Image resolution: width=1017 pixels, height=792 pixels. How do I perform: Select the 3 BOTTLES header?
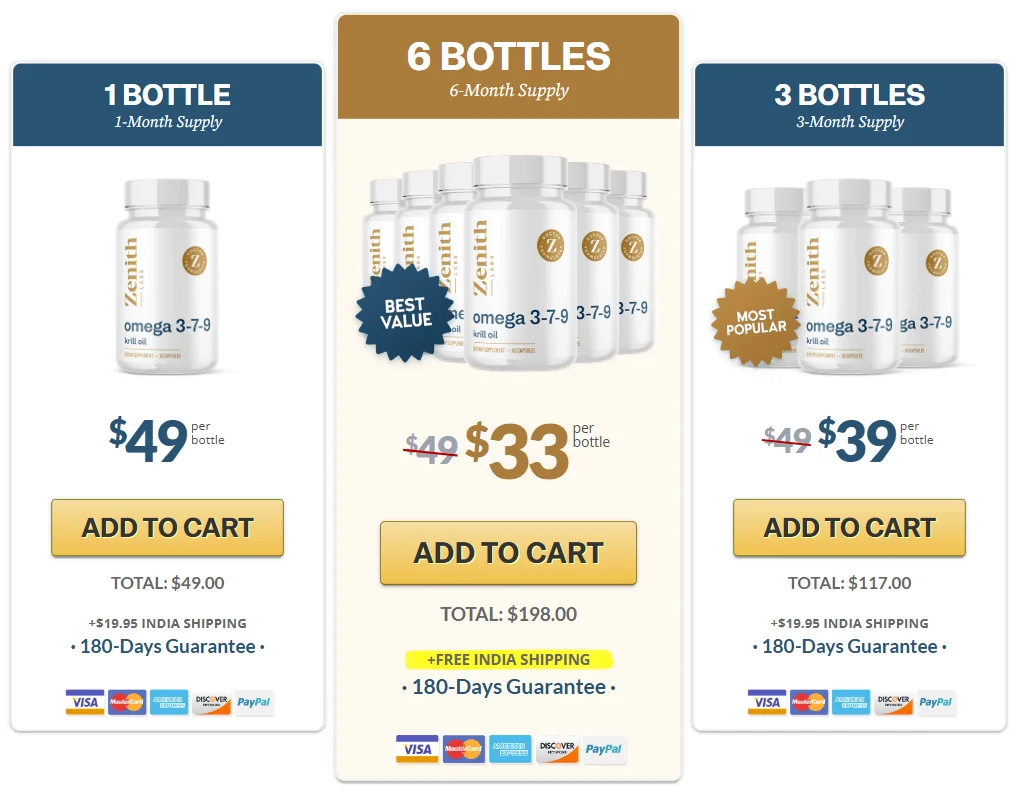point(849,95)
